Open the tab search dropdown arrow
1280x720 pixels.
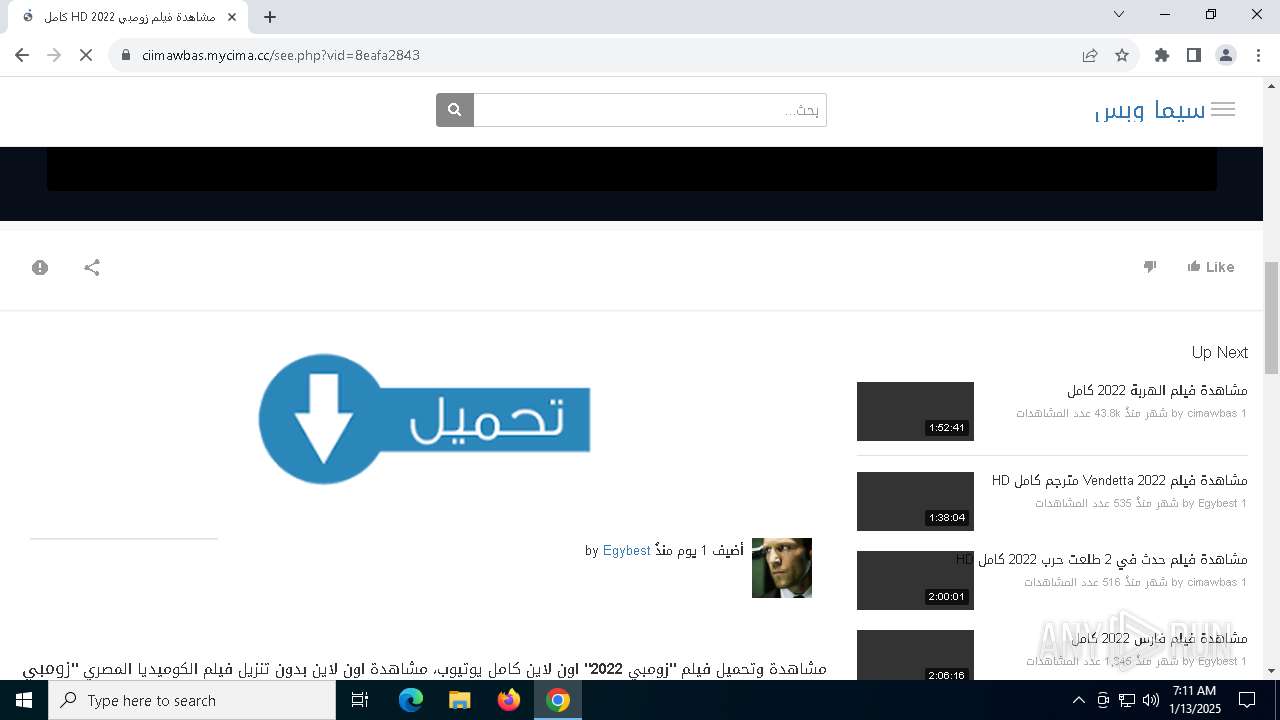(1119, 14)
